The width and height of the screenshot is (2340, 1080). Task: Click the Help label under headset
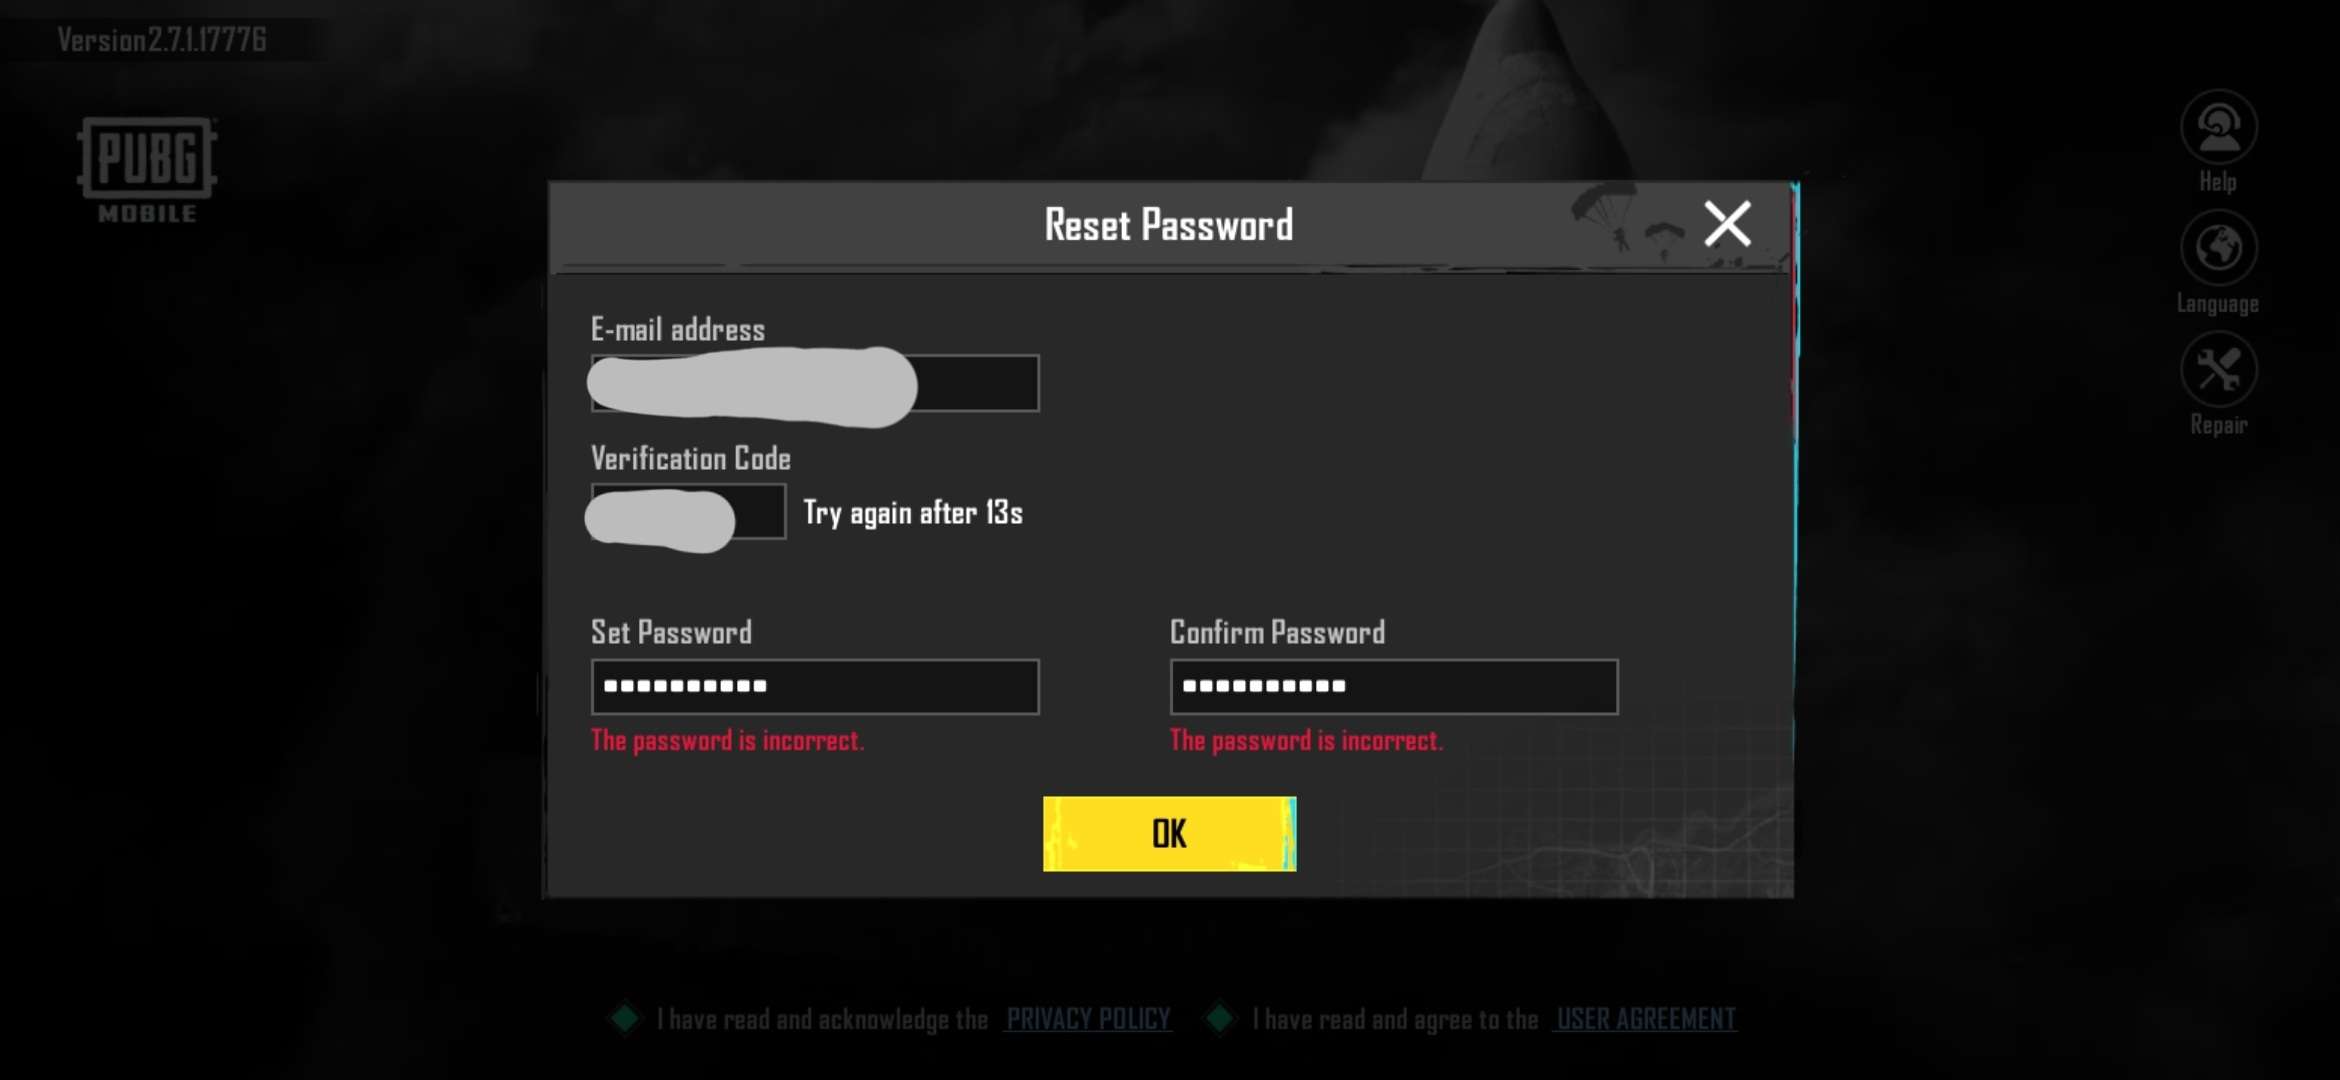tap(2218, 182)
